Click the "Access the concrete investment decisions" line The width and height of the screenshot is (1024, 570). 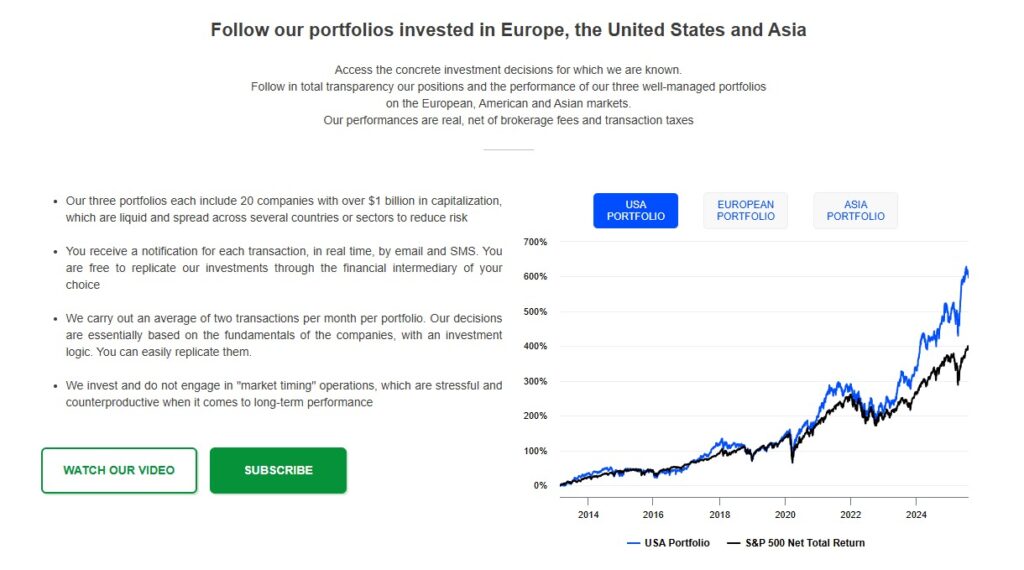coord(508,70)
